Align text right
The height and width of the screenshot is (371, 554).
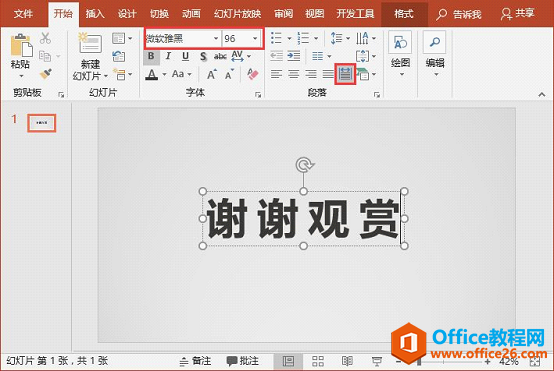311,74
